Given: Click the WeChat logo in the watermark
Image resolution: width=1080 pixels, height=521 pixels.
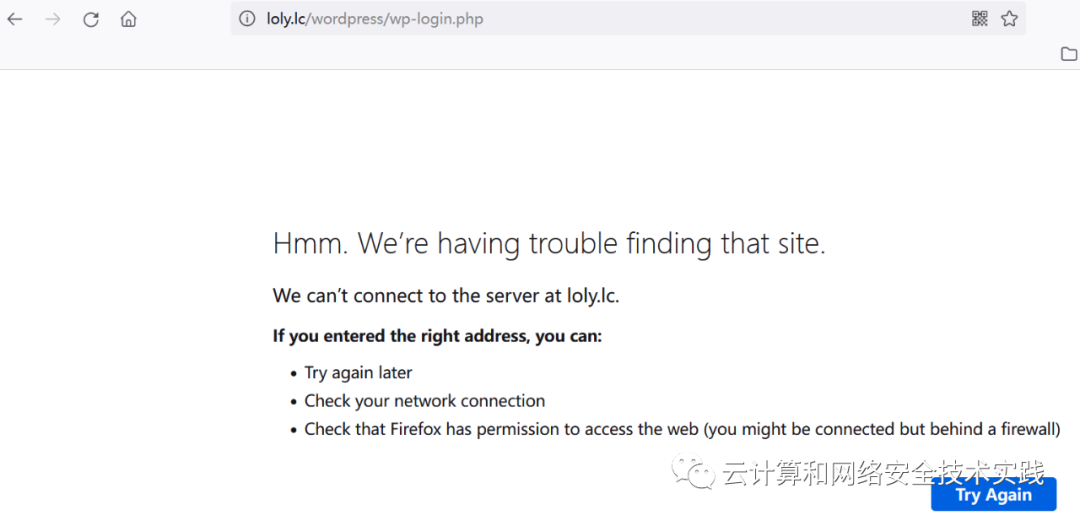Looking at the screenshot, I should [694, 472].
